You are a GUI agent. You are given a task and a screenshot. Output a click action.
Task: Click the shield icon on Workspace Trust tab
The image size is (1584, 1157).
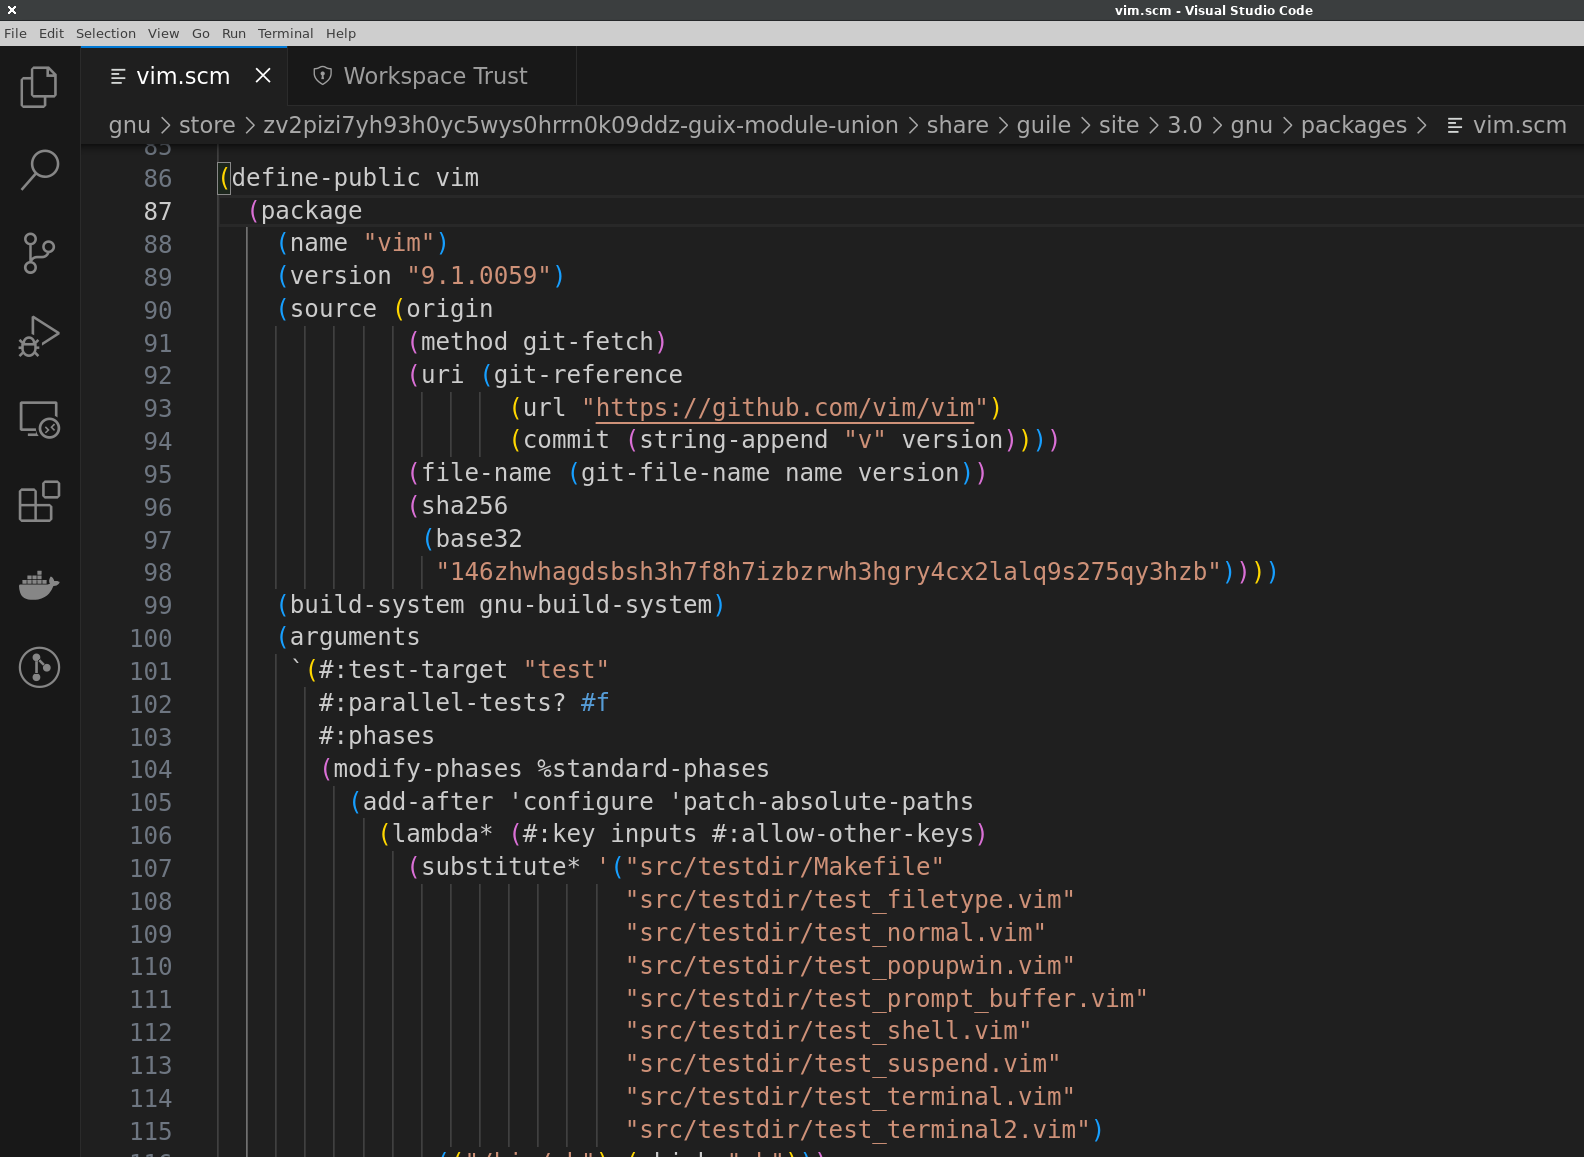click(x=322, y=76)
